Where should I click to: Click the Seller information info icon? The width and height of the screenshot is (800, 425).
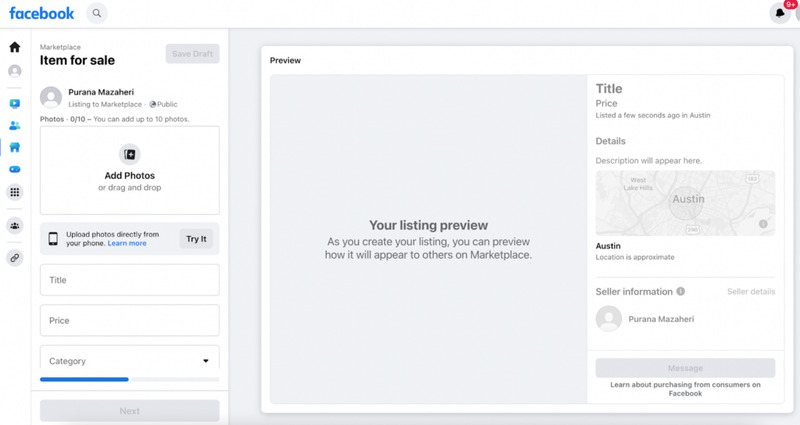pyautogui.click(x=681, y=292)
